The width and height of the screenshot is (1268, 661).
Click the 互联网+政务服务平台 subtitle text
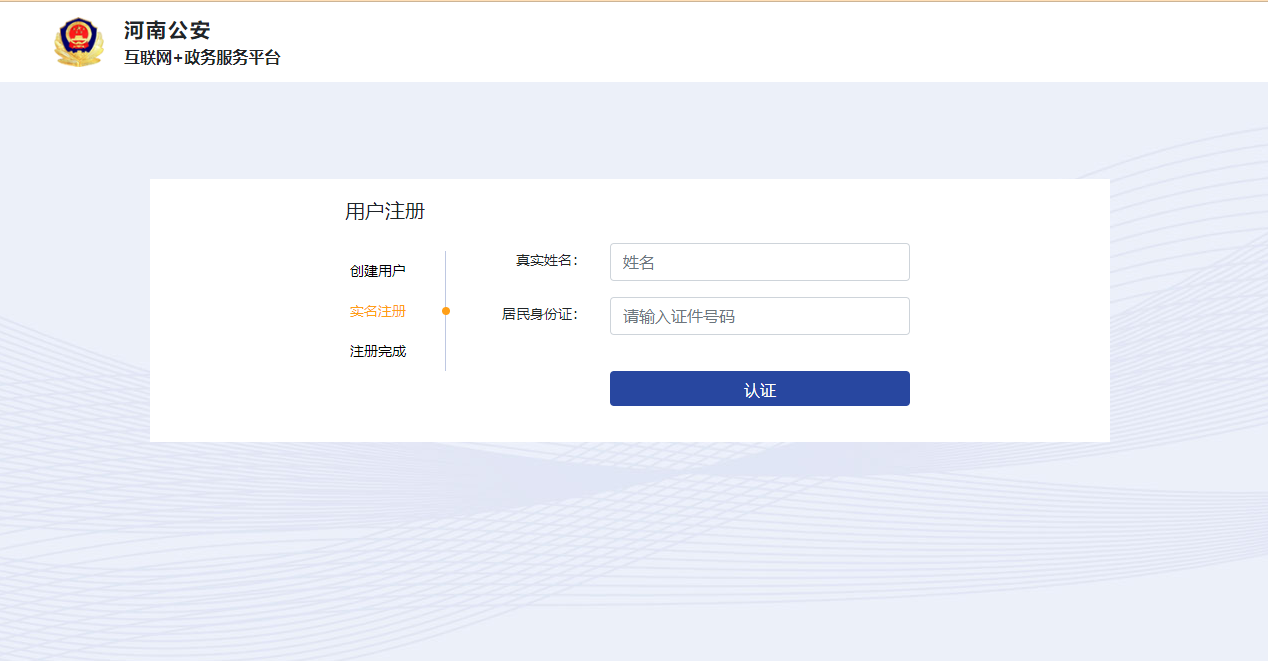click(202, 58)
